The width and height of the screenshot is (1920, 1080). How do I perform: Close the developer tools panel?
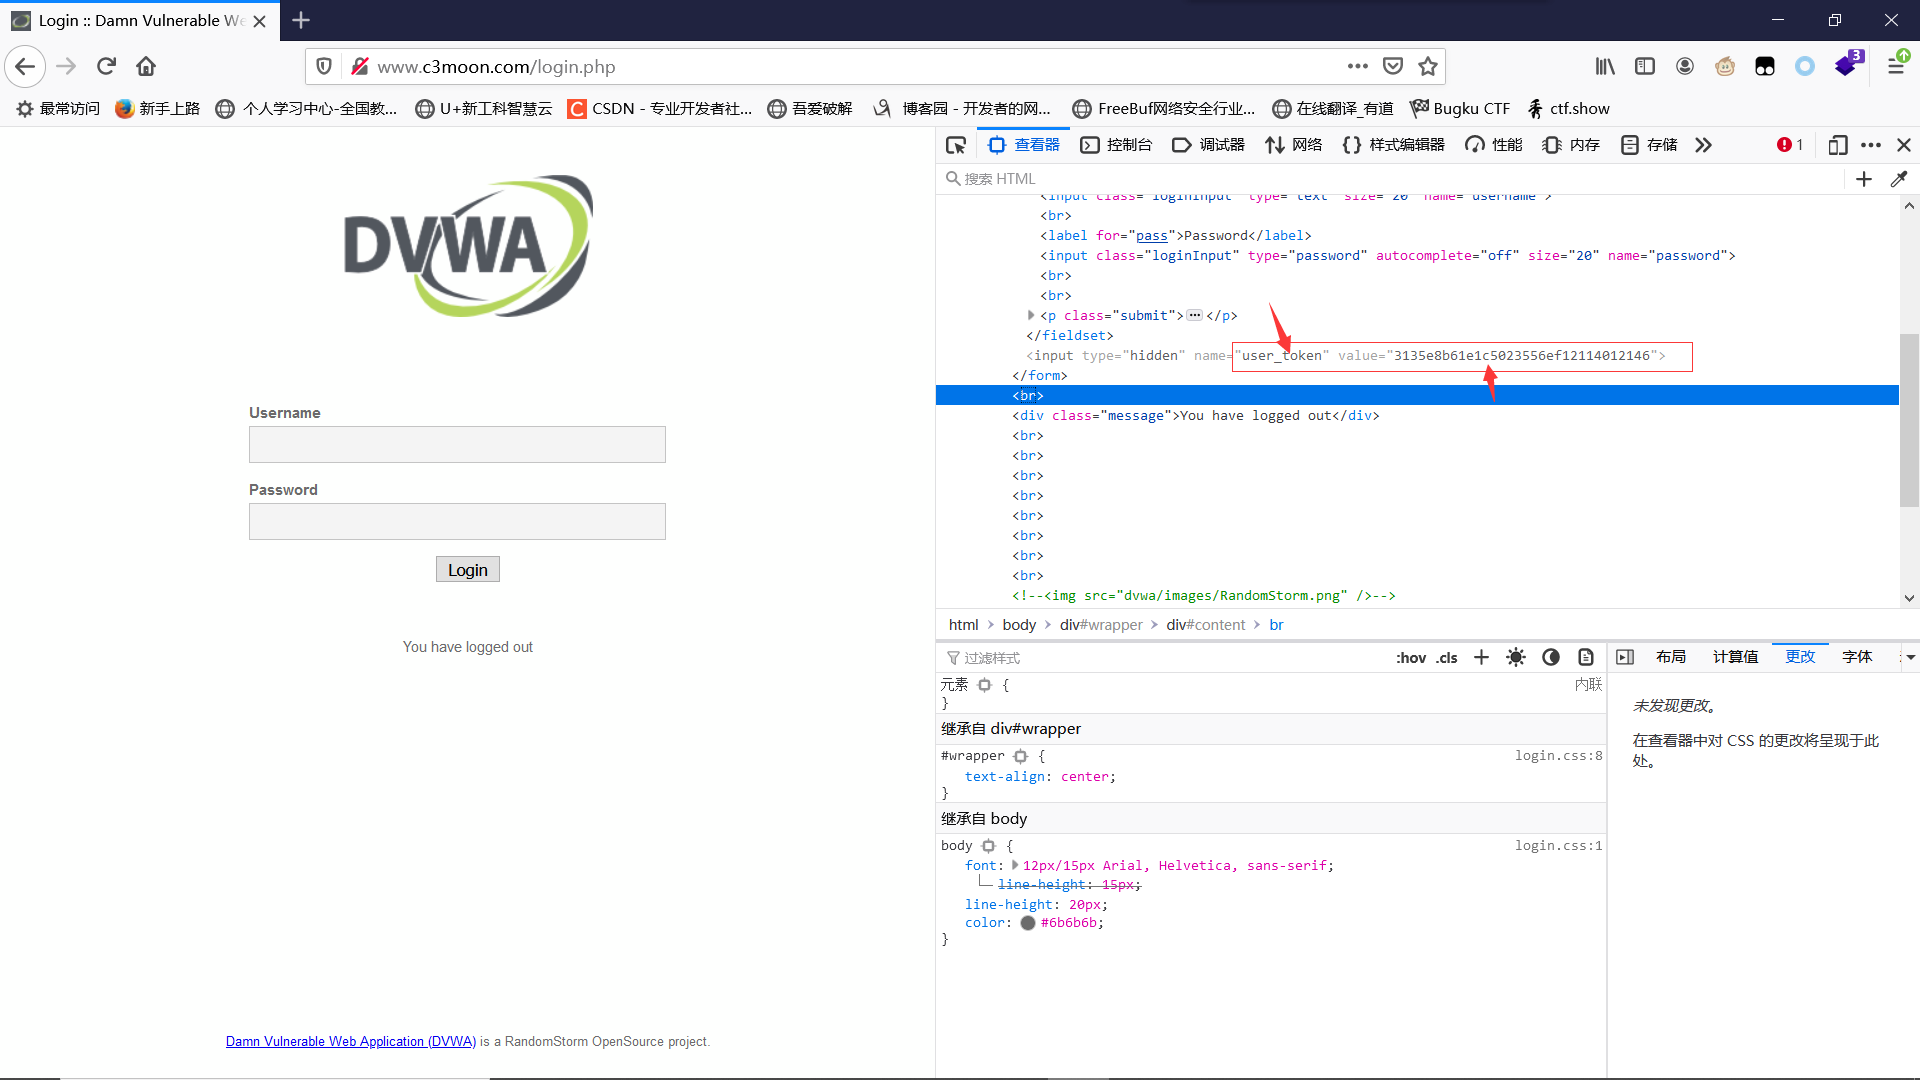(x=1904, y=145)
